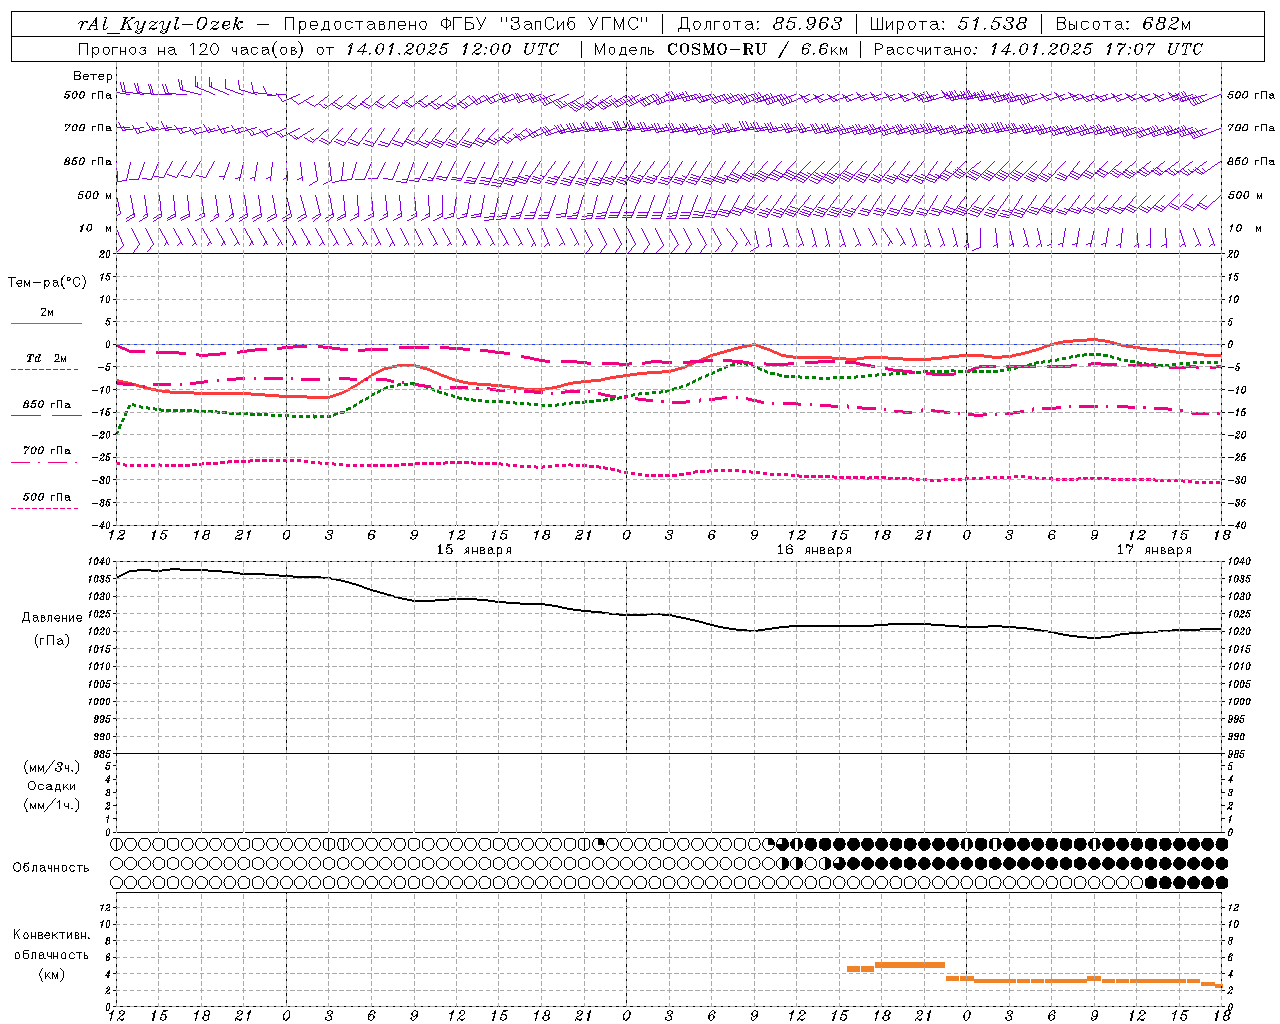Image resolution: width=1280 pixels, height=1024 pixels.
Task: Click the Давление pressure chart title
Action: click(52, 618)
